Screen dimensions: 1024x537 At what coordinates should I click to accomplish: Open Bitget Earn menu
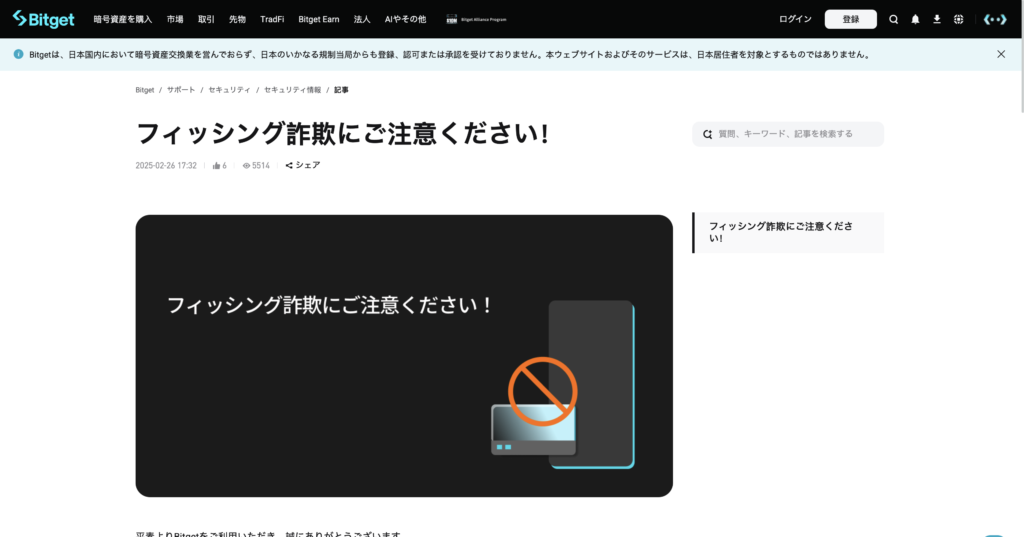[x=319, y=20]
